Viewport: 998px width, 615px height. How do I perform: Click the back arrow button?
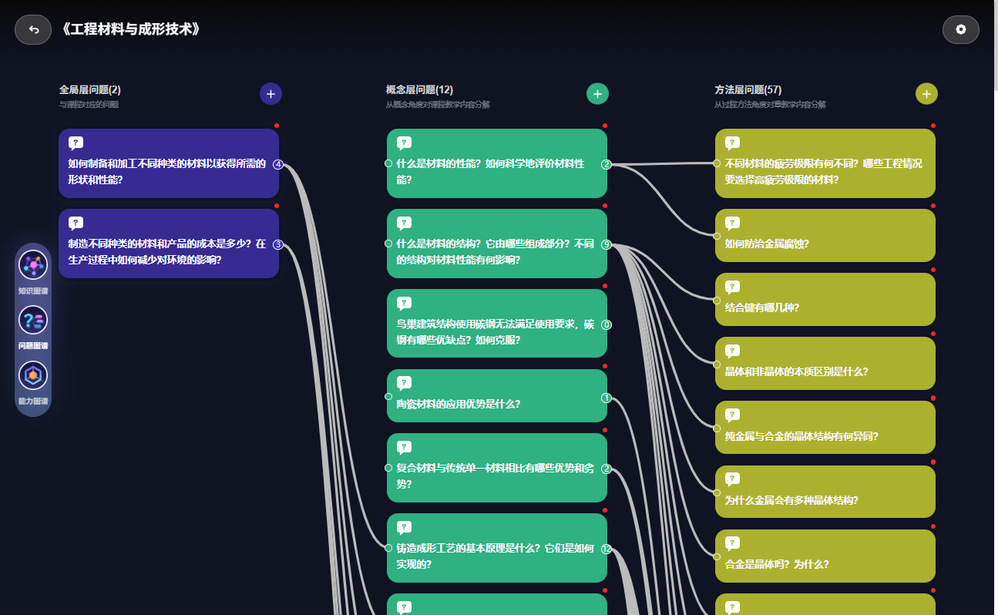coord(33,30)
